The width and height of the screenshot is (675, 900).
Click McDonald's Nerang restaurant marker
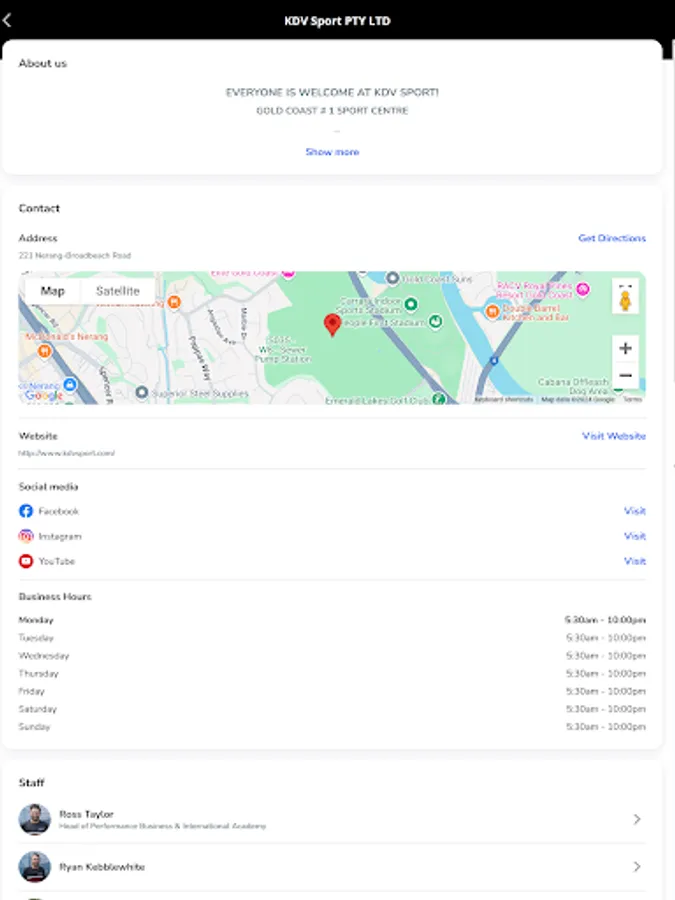click(x=44, y=350)
